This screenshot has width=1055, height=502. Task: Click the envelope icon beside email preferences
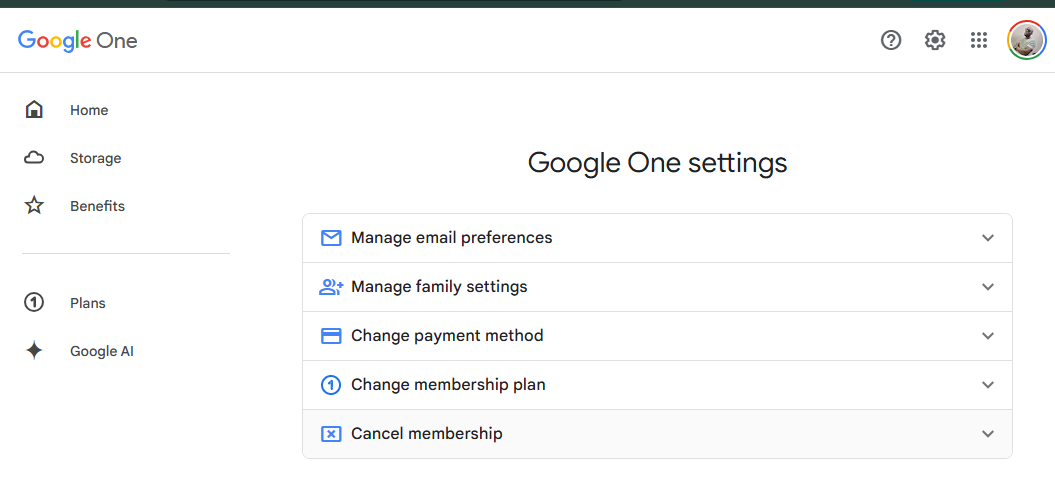331,238
